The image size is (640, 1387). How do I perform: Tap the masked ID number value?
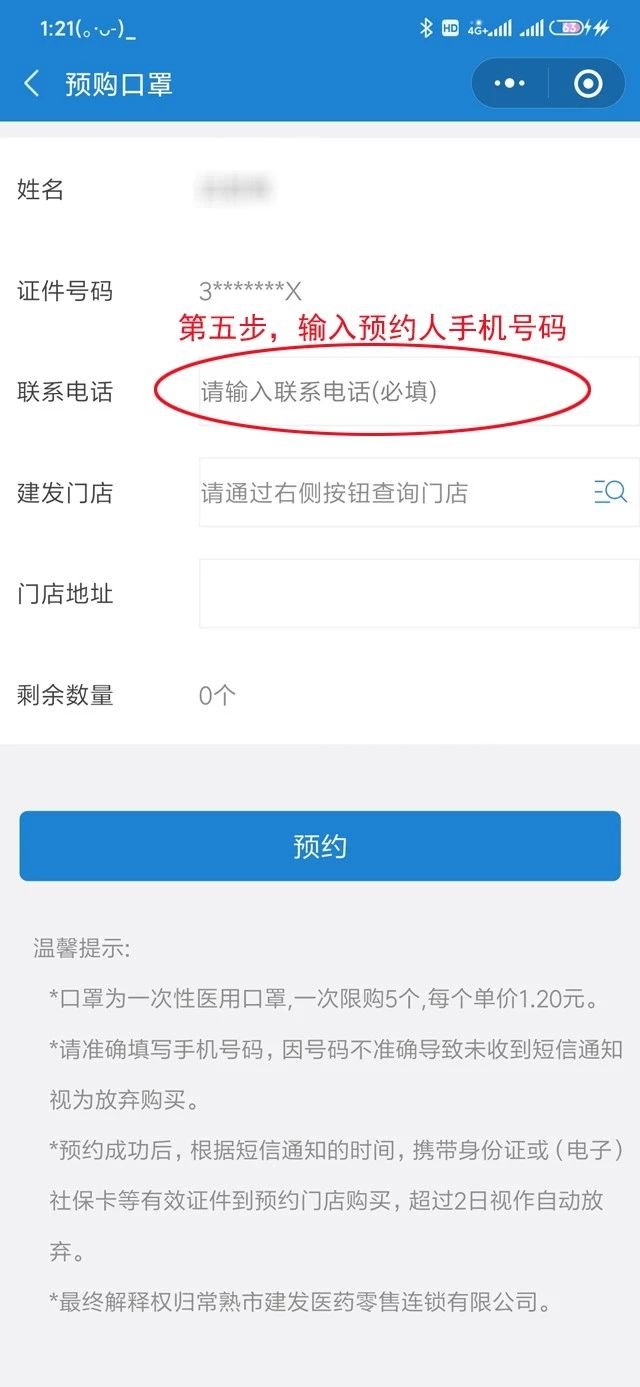pyautogui.click(x=251, y=292)
